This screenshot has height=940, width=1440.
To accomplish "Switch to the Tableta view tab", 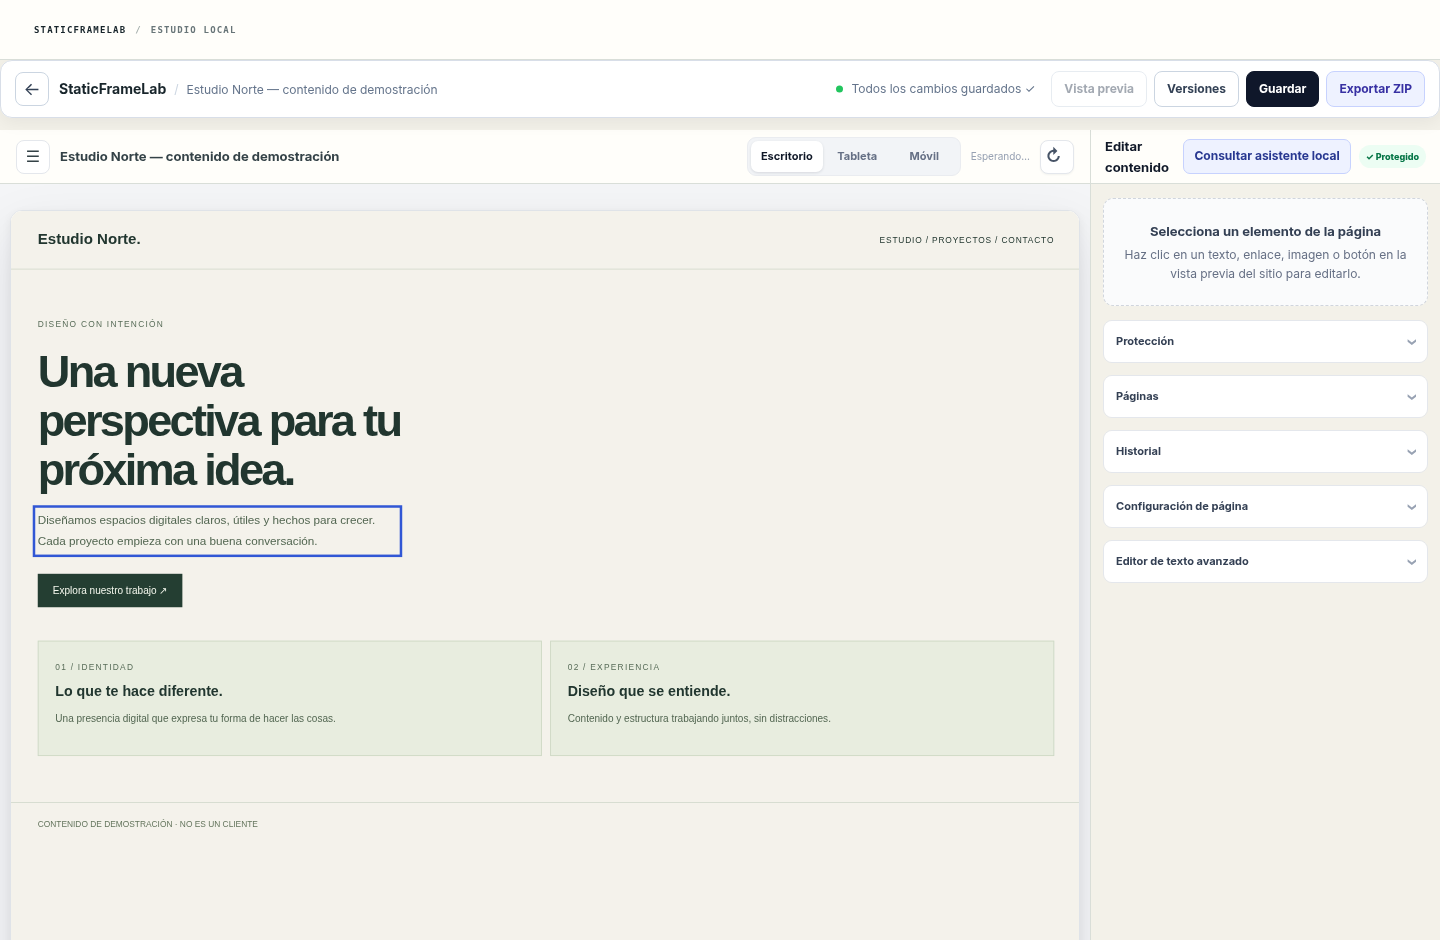I will tap(857, 156).
